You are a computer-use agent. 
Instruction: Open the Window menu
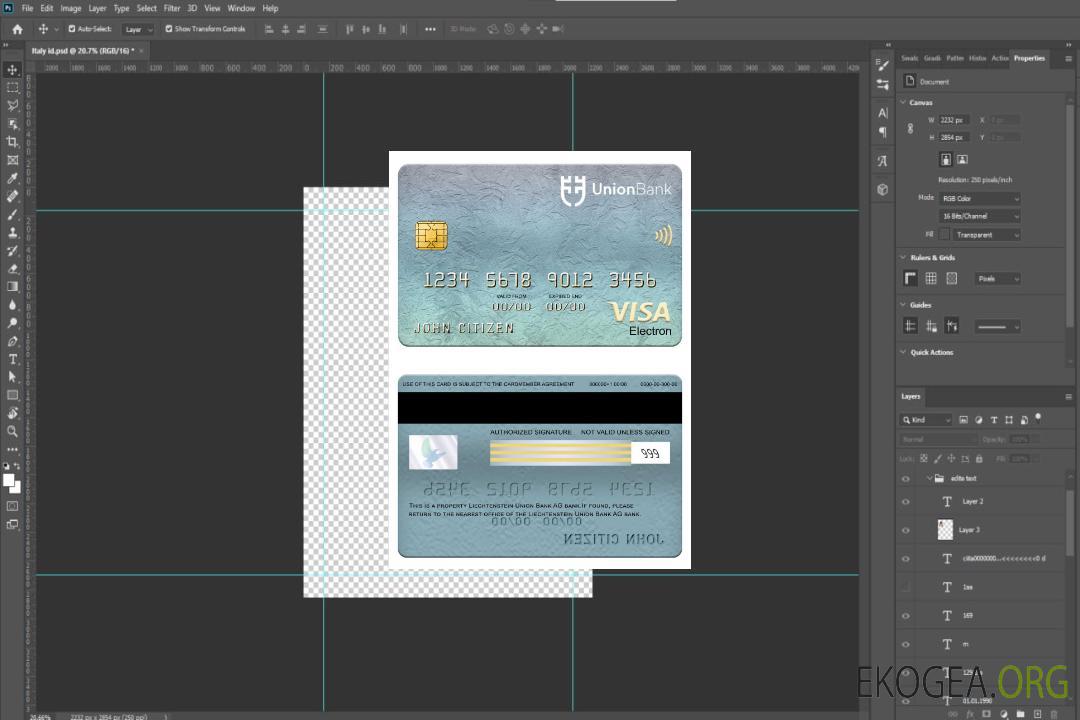pos(241,8)
